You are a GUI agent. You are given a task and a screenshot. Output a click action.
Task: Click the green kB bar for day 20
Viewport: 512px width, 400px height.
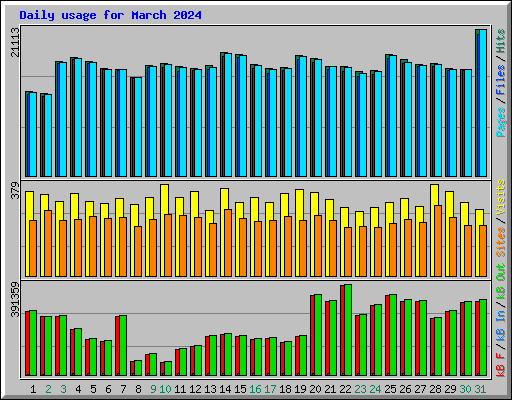coord(318,335)
